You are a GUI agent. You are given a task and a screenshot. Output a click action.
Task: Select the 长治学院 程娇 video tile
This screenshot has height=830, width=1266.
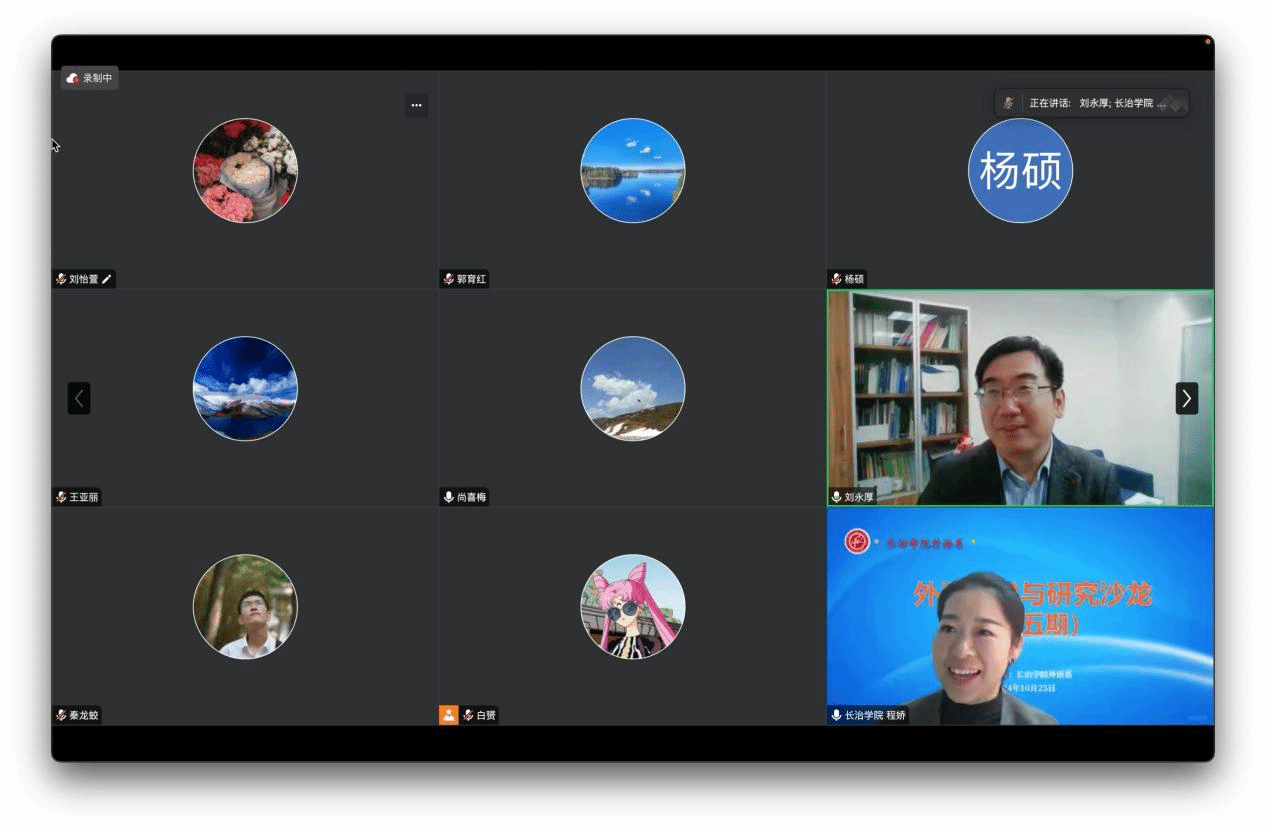tap(1020, 616)
